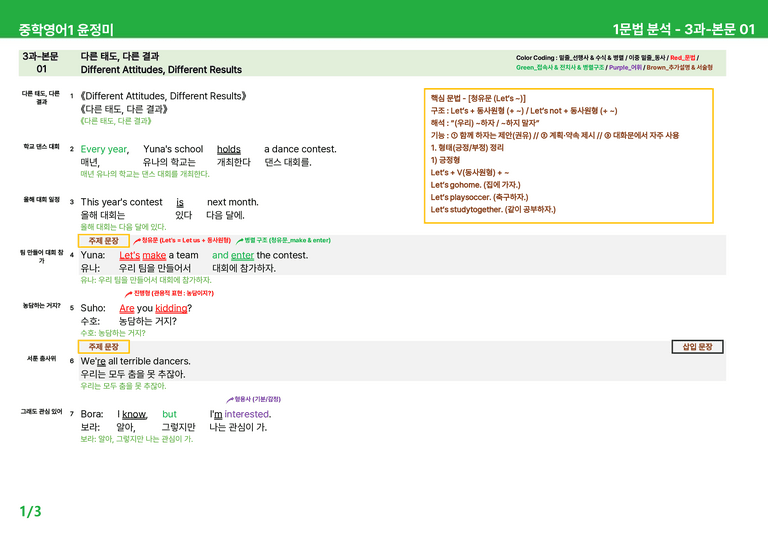Click the red underlined "Let's" in Yuna's line

(x=130, y=255)
